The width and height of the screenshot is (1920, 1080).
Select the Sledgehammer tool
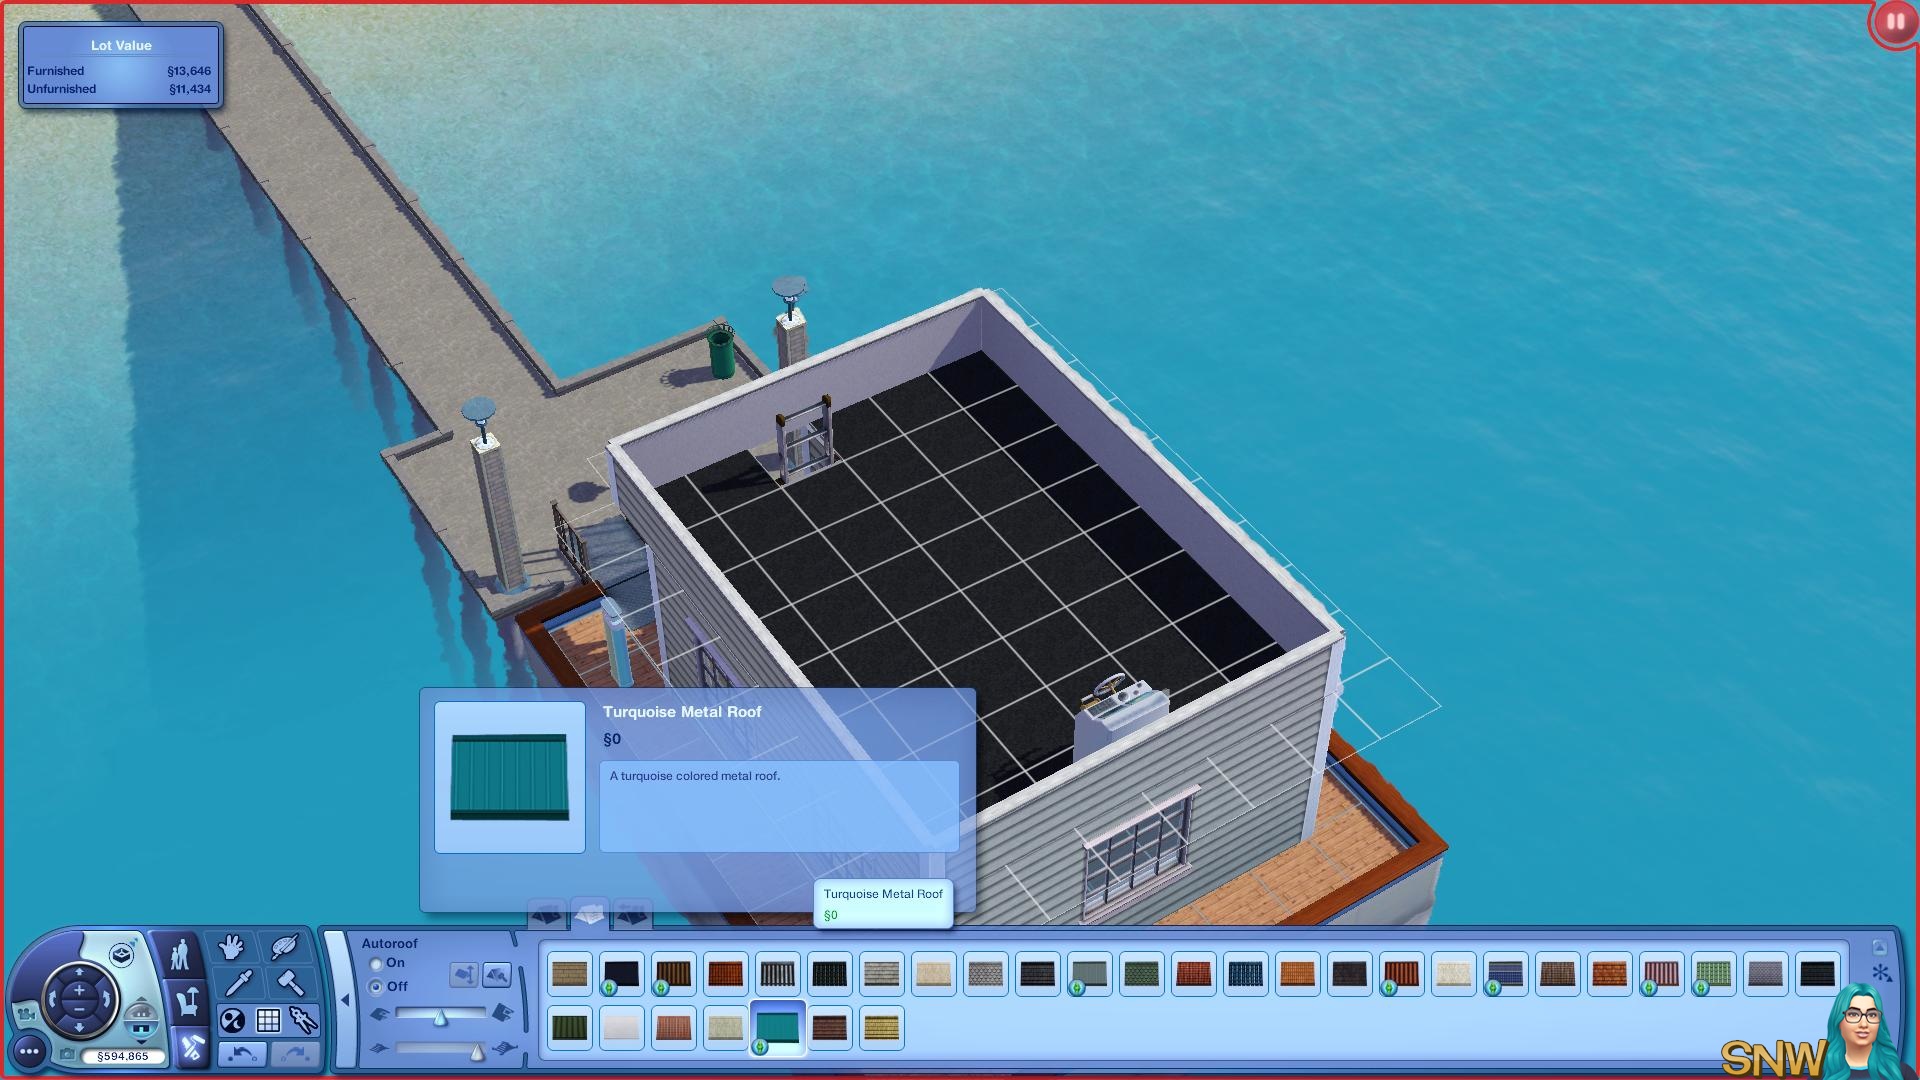290,983
